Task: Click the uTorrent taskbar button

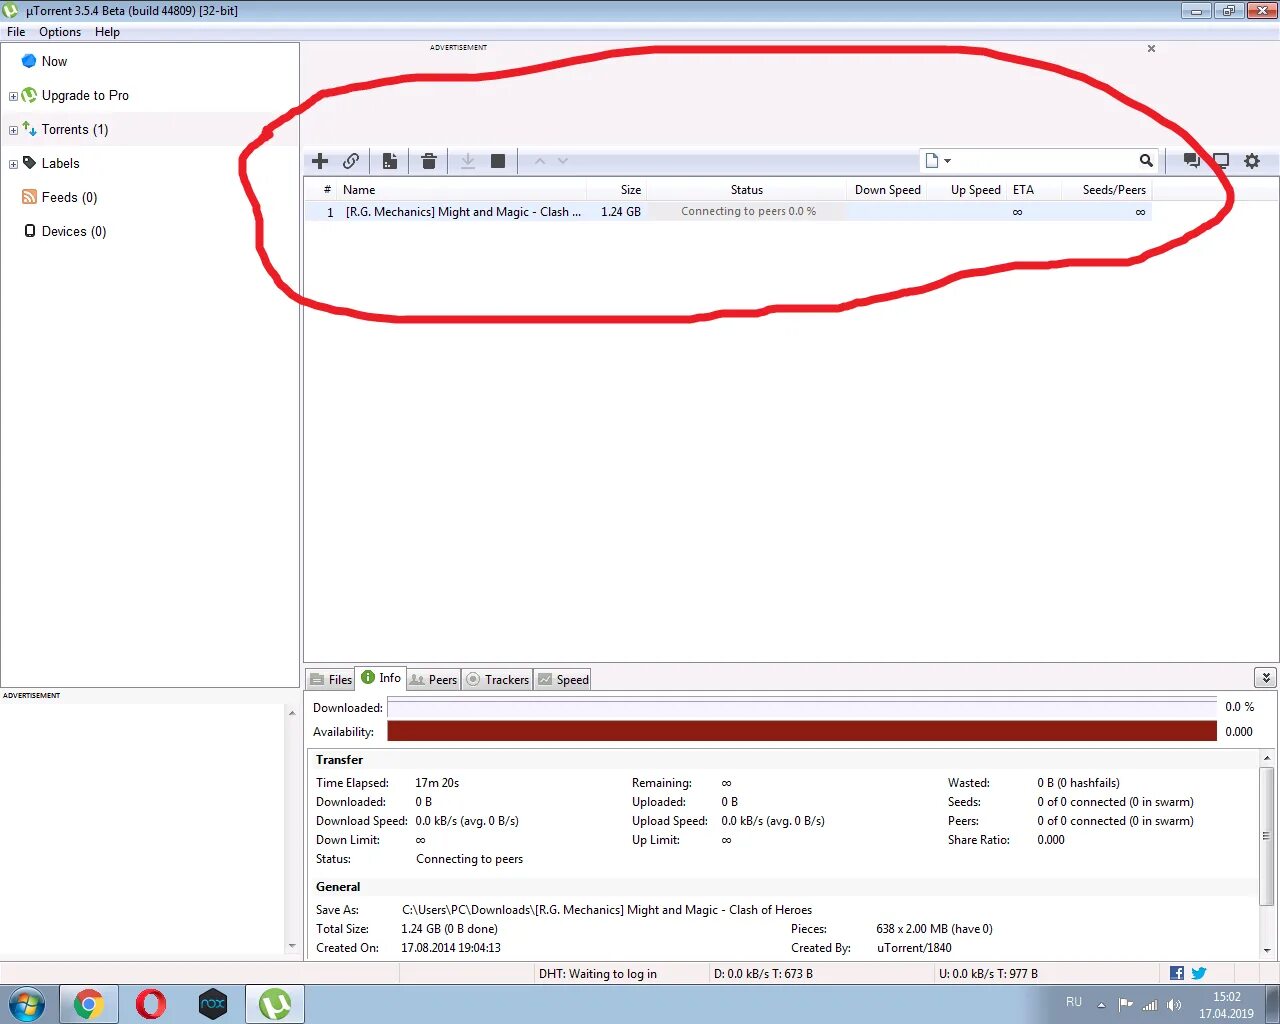Action: point(275,1004)
